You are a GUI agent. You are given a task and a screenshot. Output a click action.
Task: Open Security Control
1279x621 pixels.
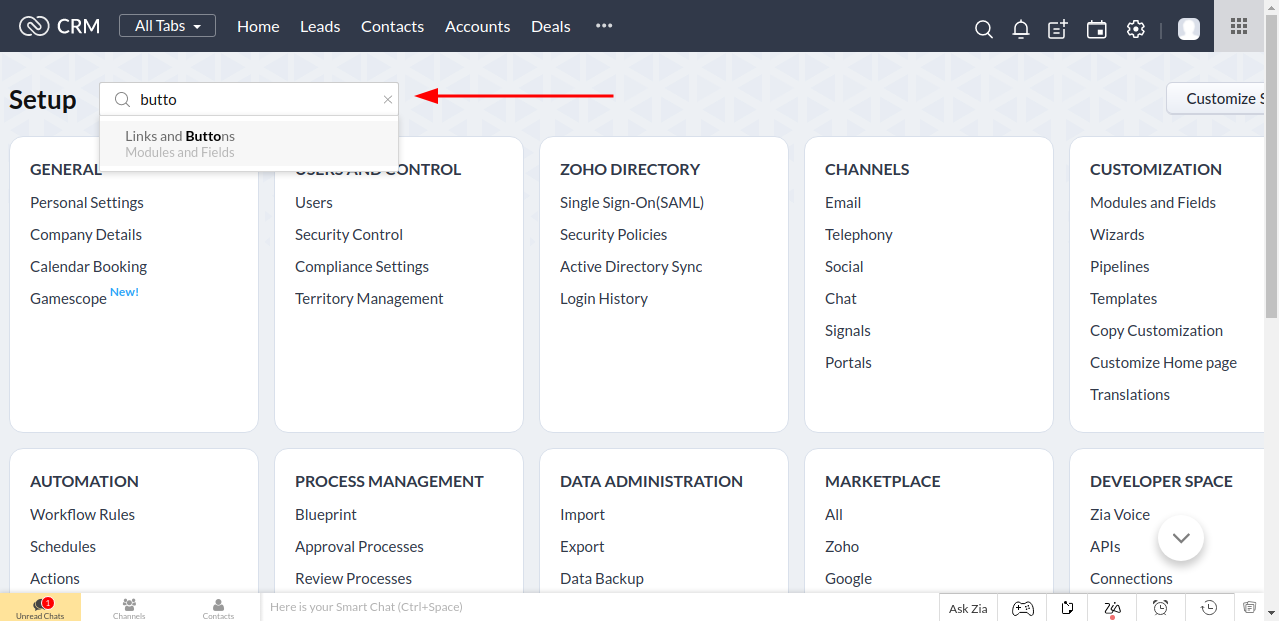349,234
